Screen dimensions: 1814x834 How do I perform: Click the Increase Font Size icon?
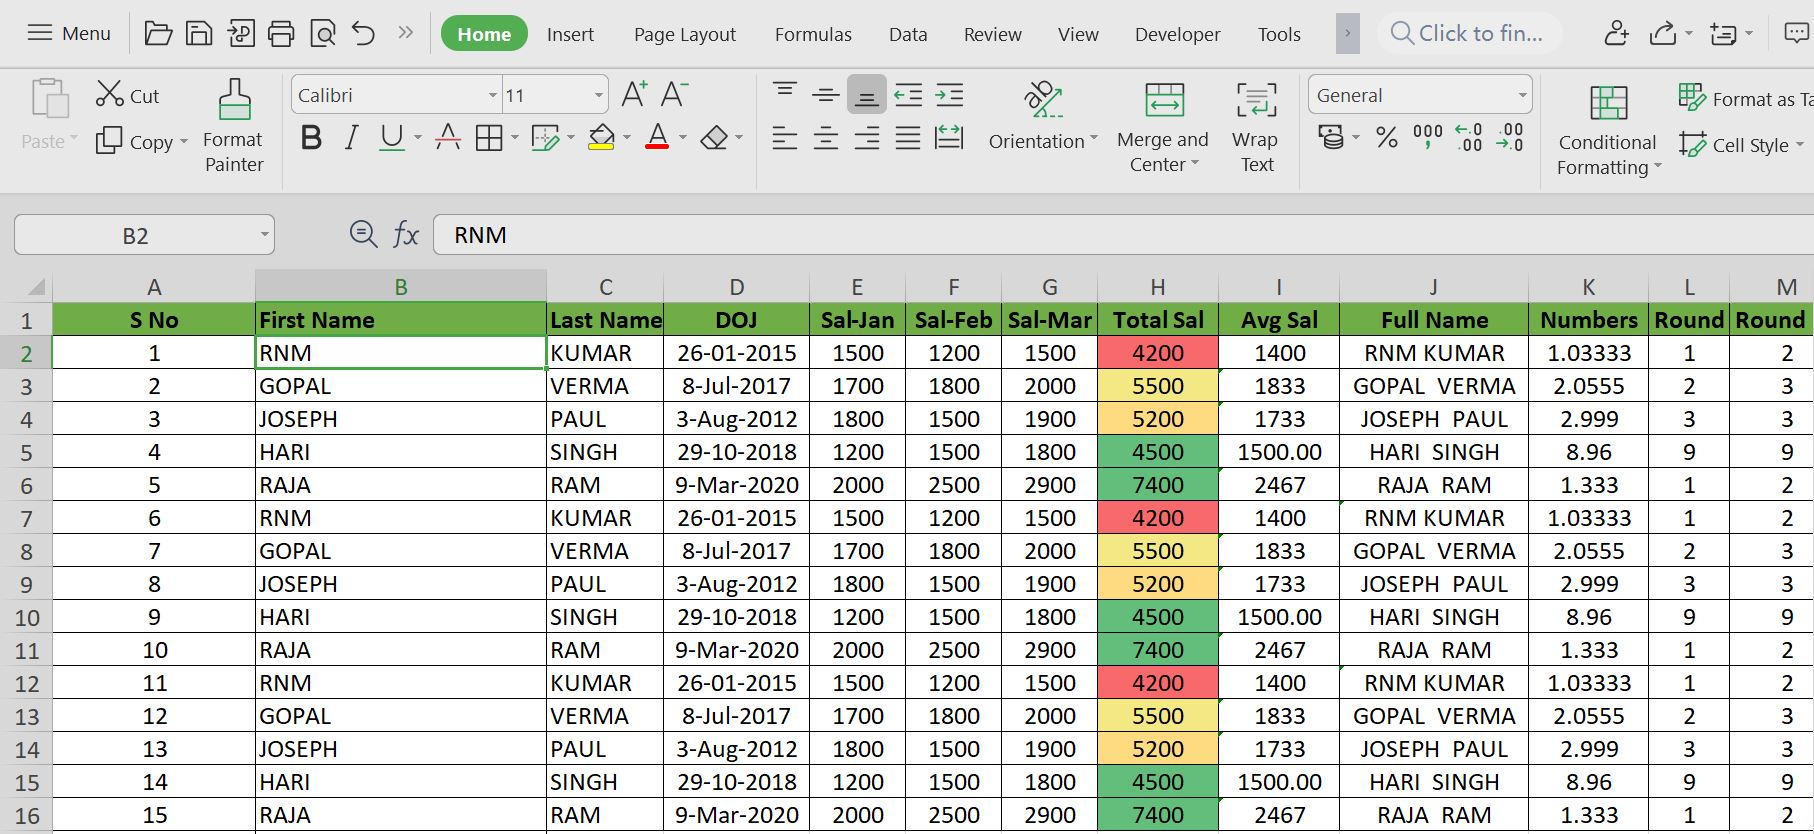pos(634,95)
